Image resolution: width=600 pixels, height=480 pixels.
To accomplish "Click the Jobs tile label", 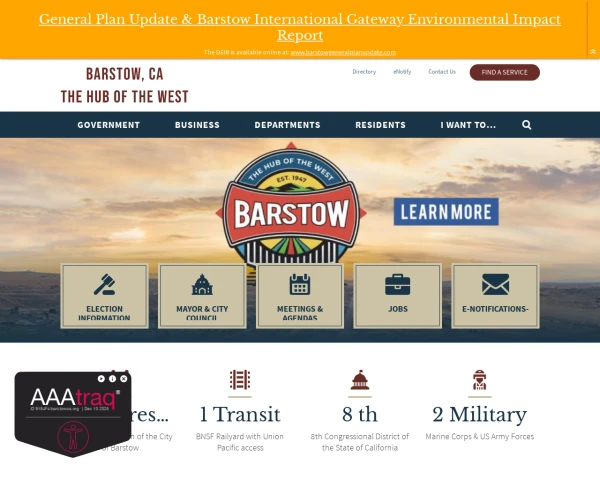I will click(398, 309).
